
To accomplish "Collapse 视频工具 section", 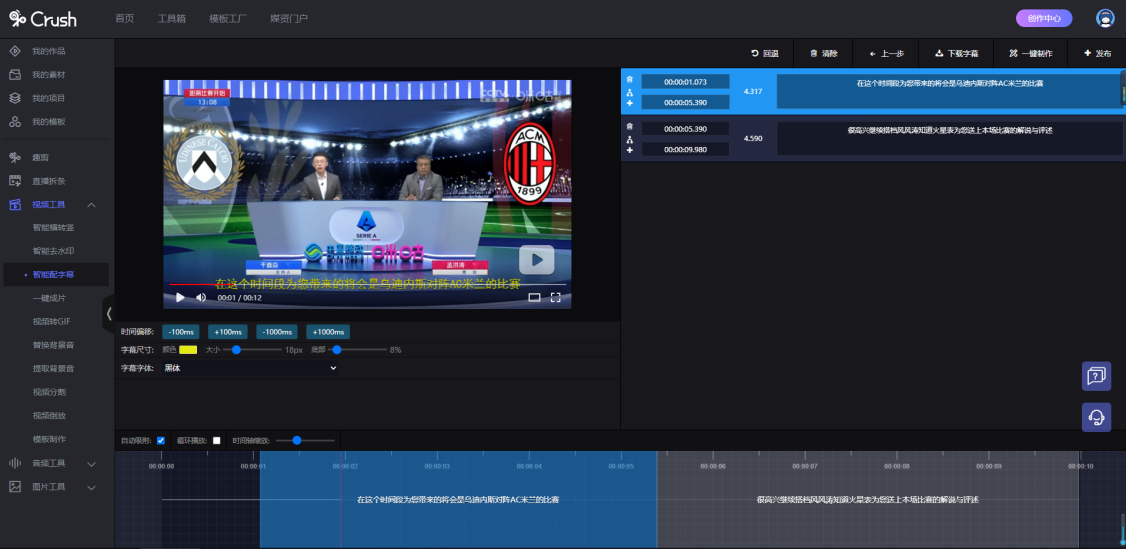I will click(91, 205).
